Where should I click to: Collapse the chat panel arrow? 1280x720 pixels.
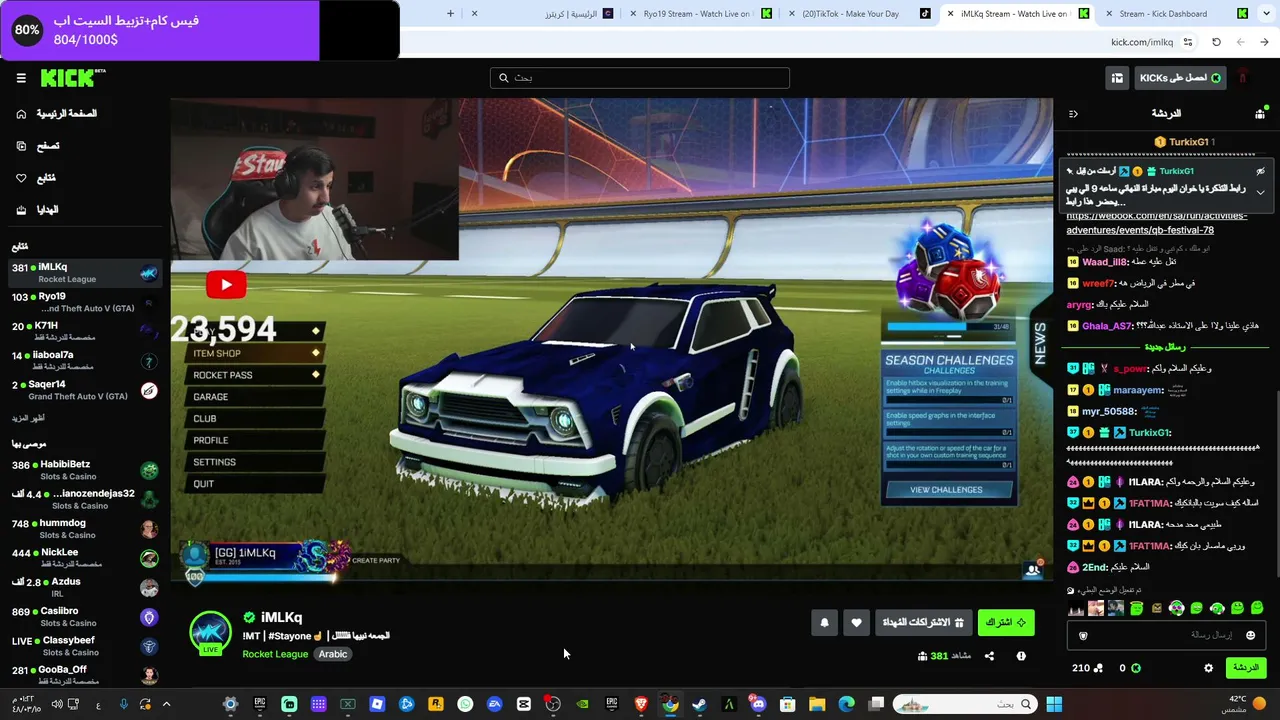(x=1073, y=114)
